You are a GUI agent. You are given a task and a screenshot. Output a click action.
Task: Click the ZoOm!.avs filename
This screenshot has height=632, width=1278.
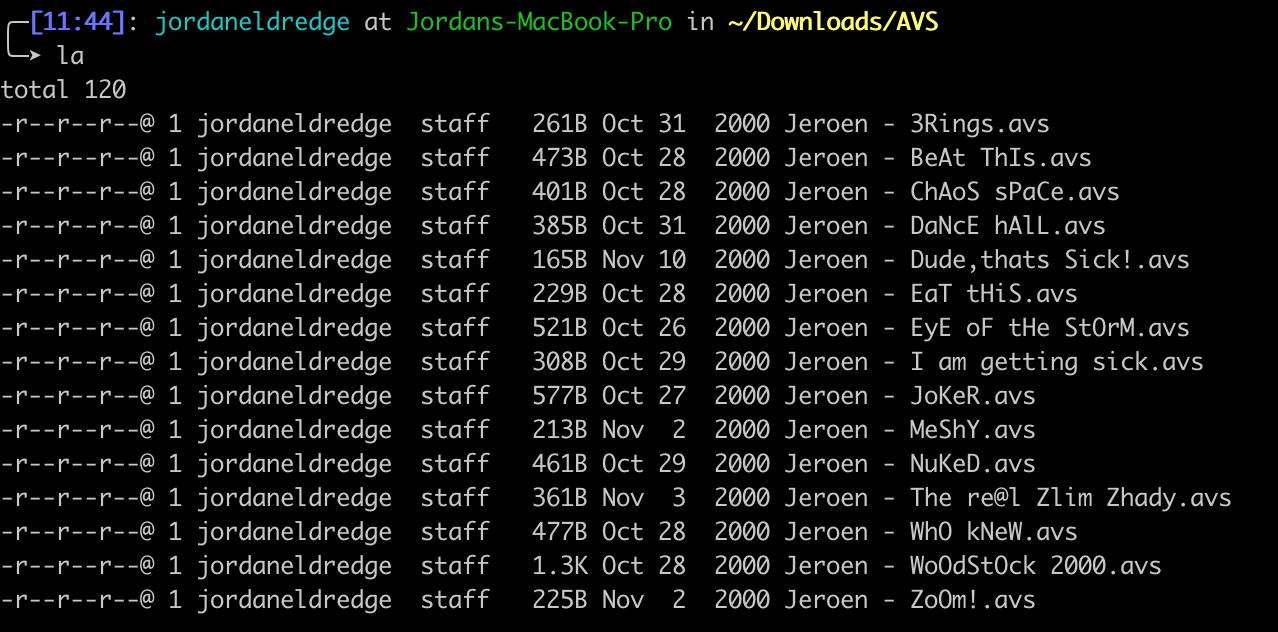(x=973, y=600)
